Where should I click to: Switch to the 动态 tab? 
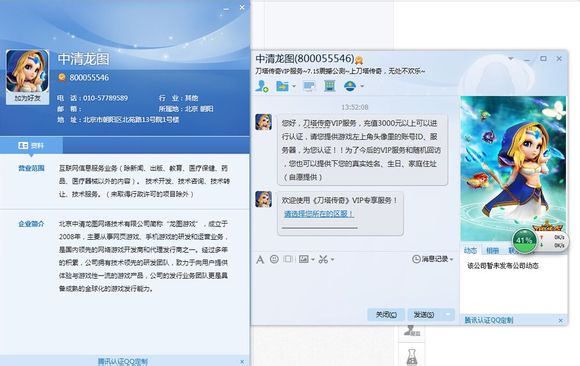(x=470, y=251)
